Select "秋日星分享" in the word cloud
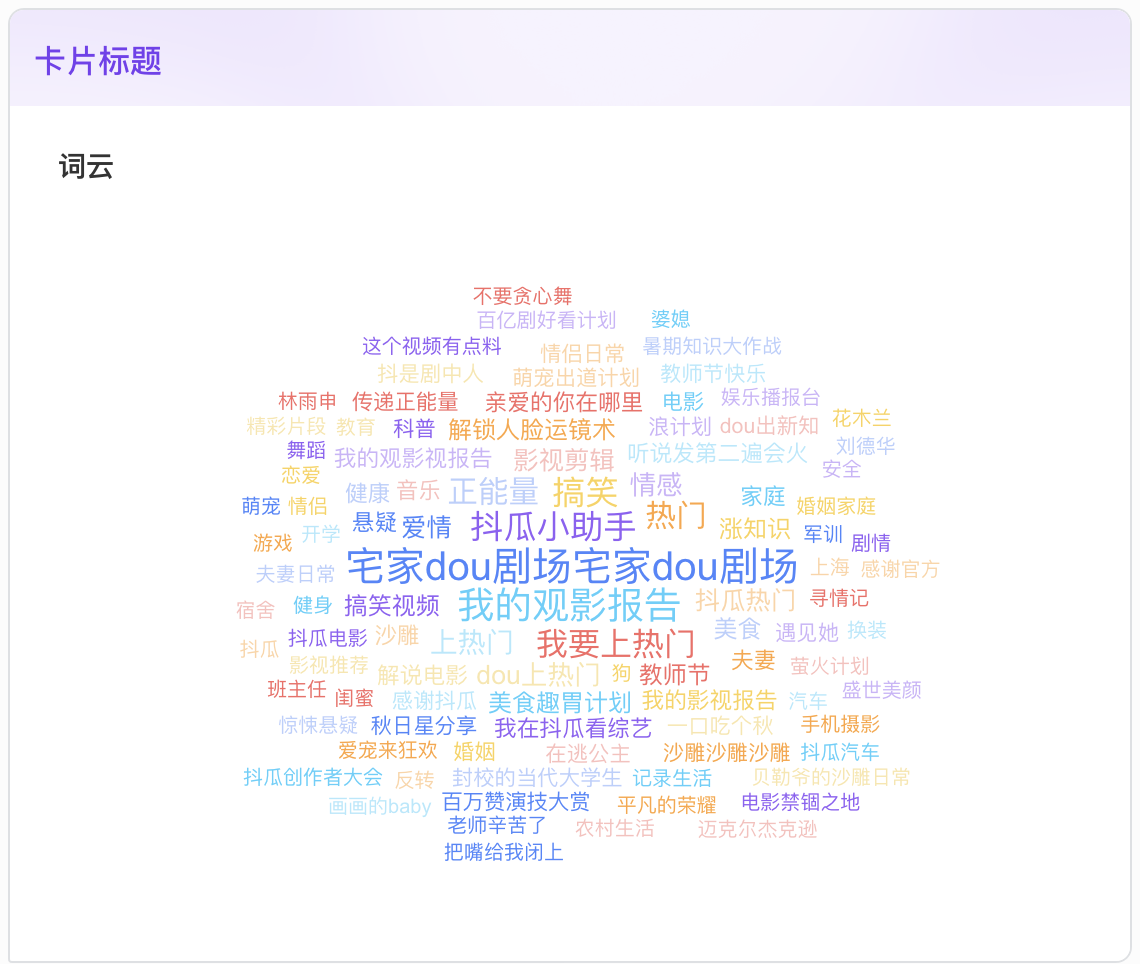The height and width of the screenshot is (964, 1140). (424, 726)
